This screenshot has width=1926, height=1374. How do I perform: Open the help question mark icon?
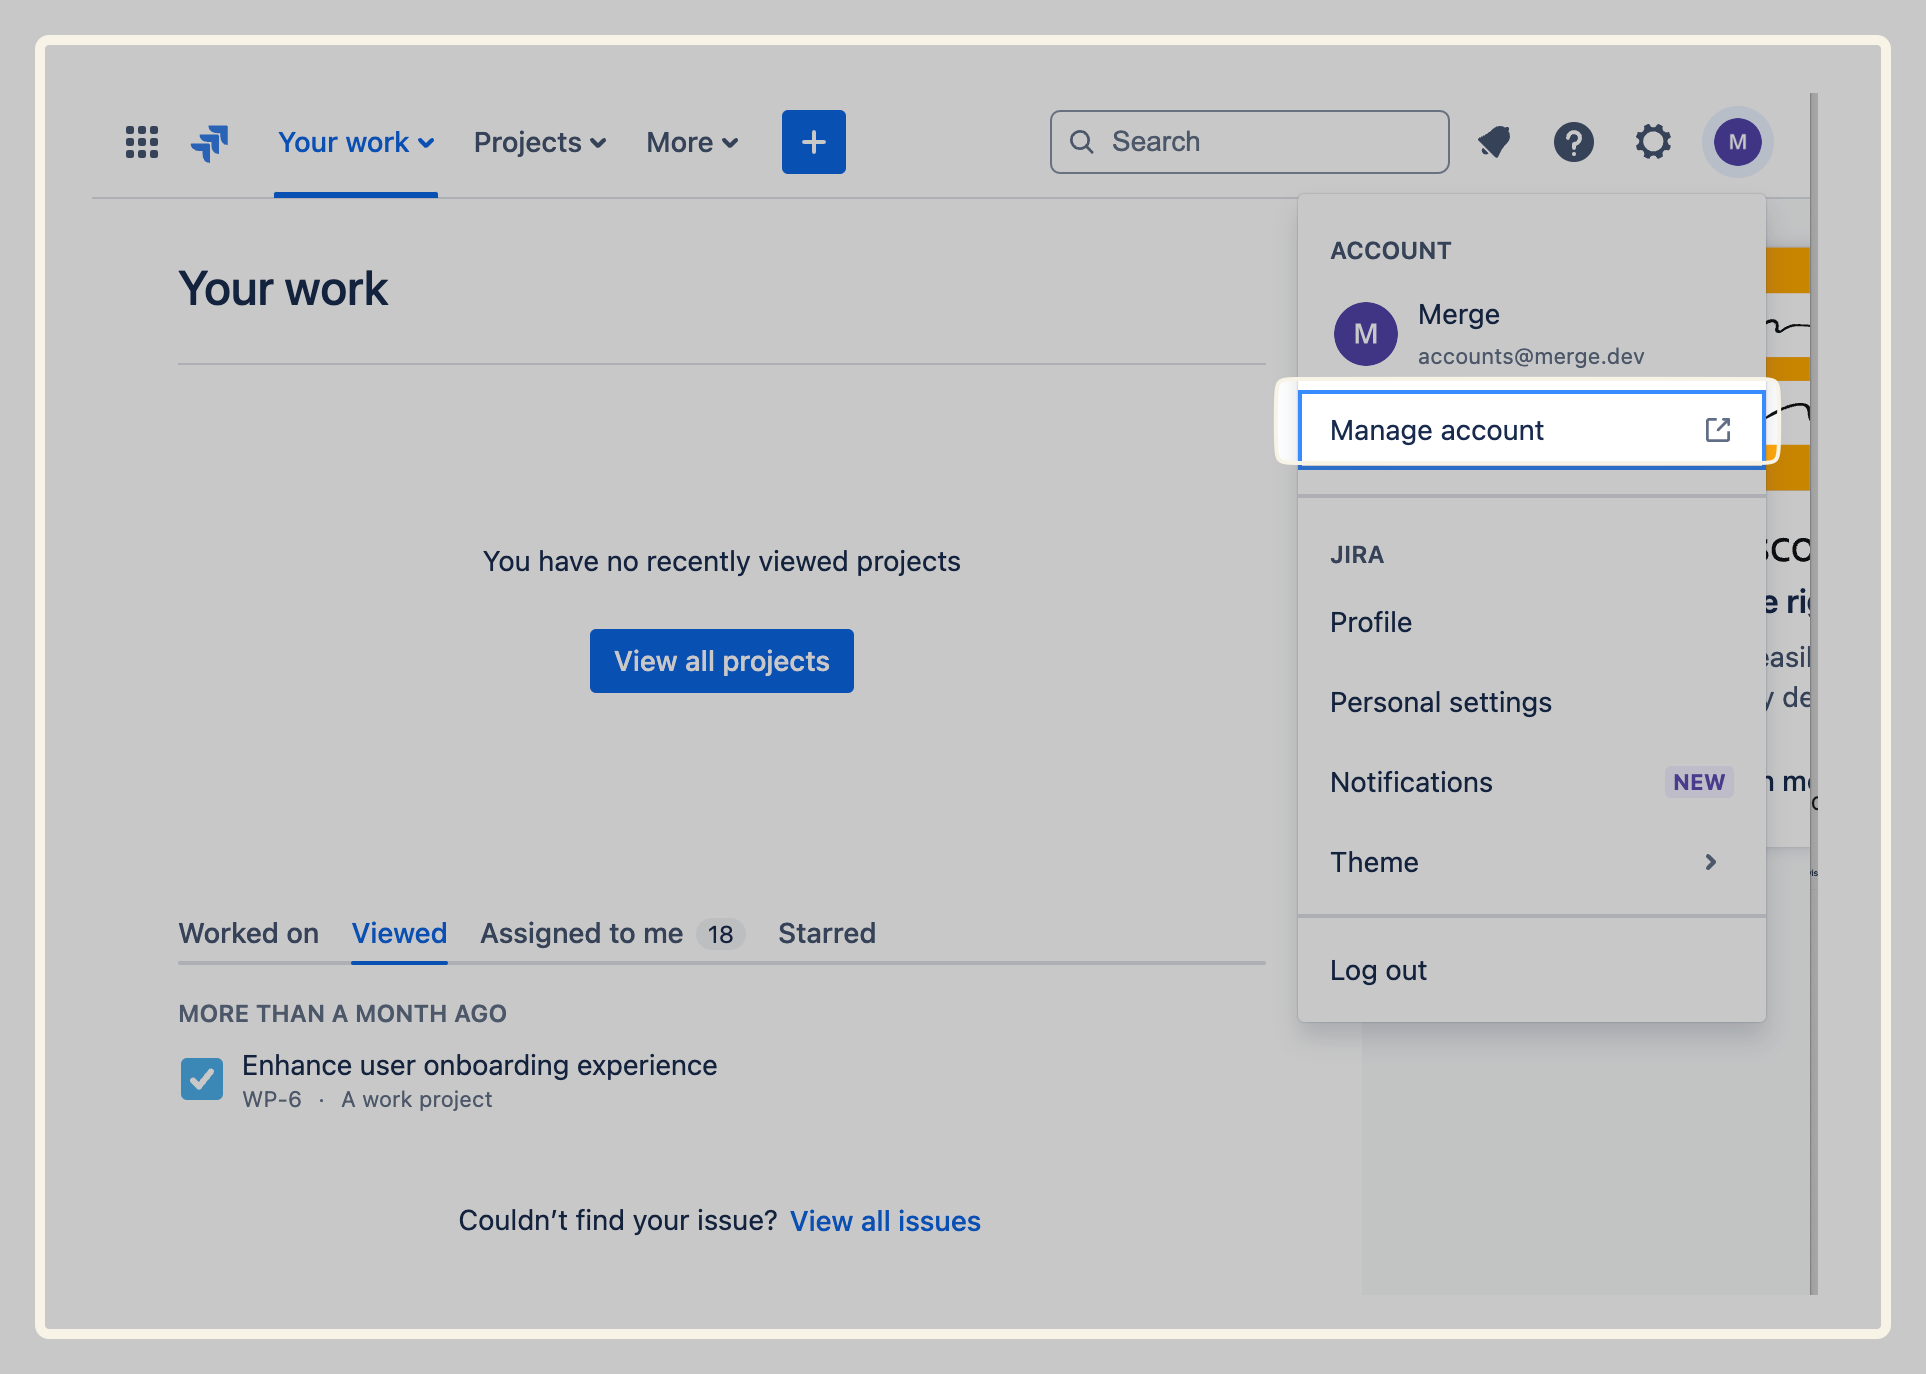[1573, 142]
